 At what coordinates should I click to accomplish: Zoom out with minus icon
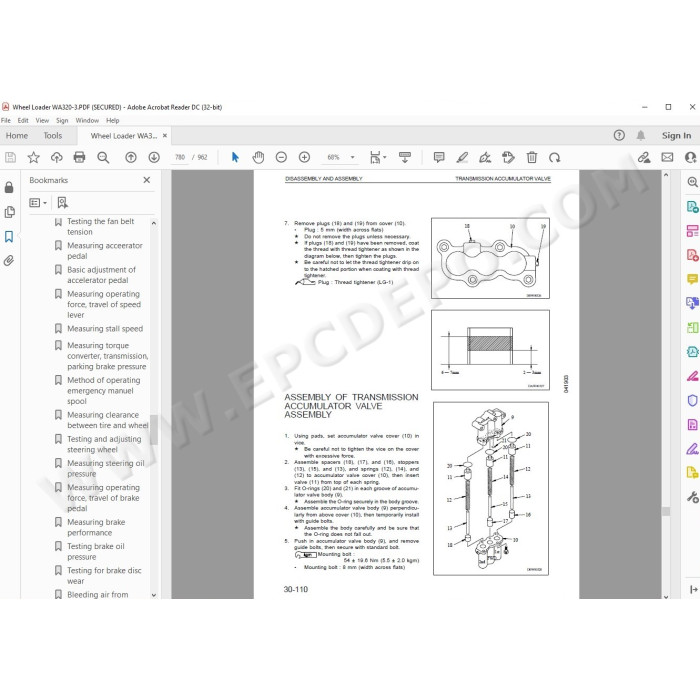(x=281, y=157)
